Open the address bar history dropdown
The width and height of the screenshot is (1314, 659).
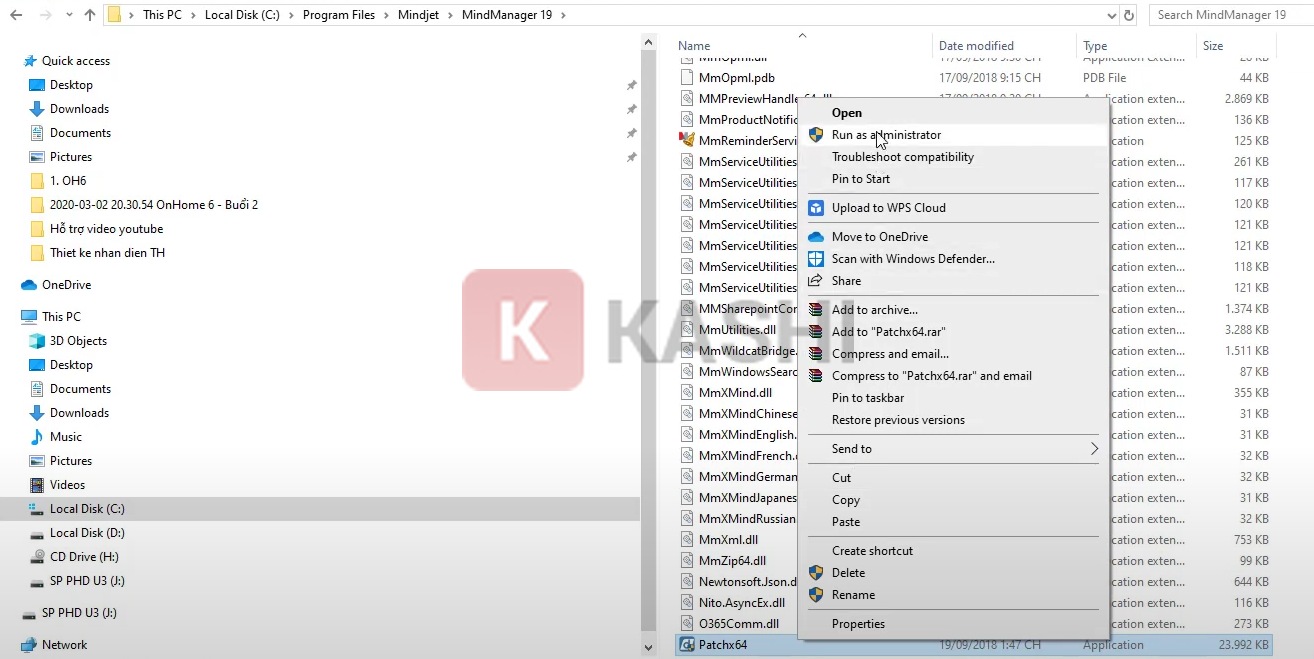(1110, 14)
